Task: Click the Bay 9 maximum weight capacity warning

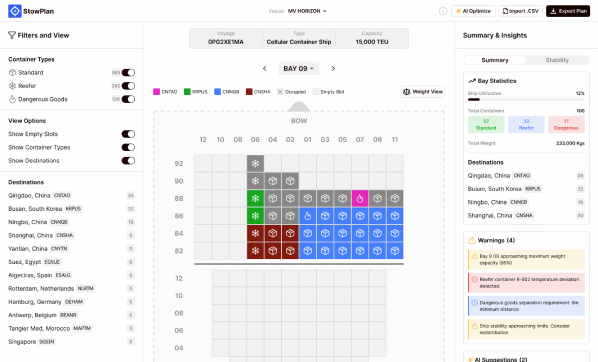Action: 526,259
